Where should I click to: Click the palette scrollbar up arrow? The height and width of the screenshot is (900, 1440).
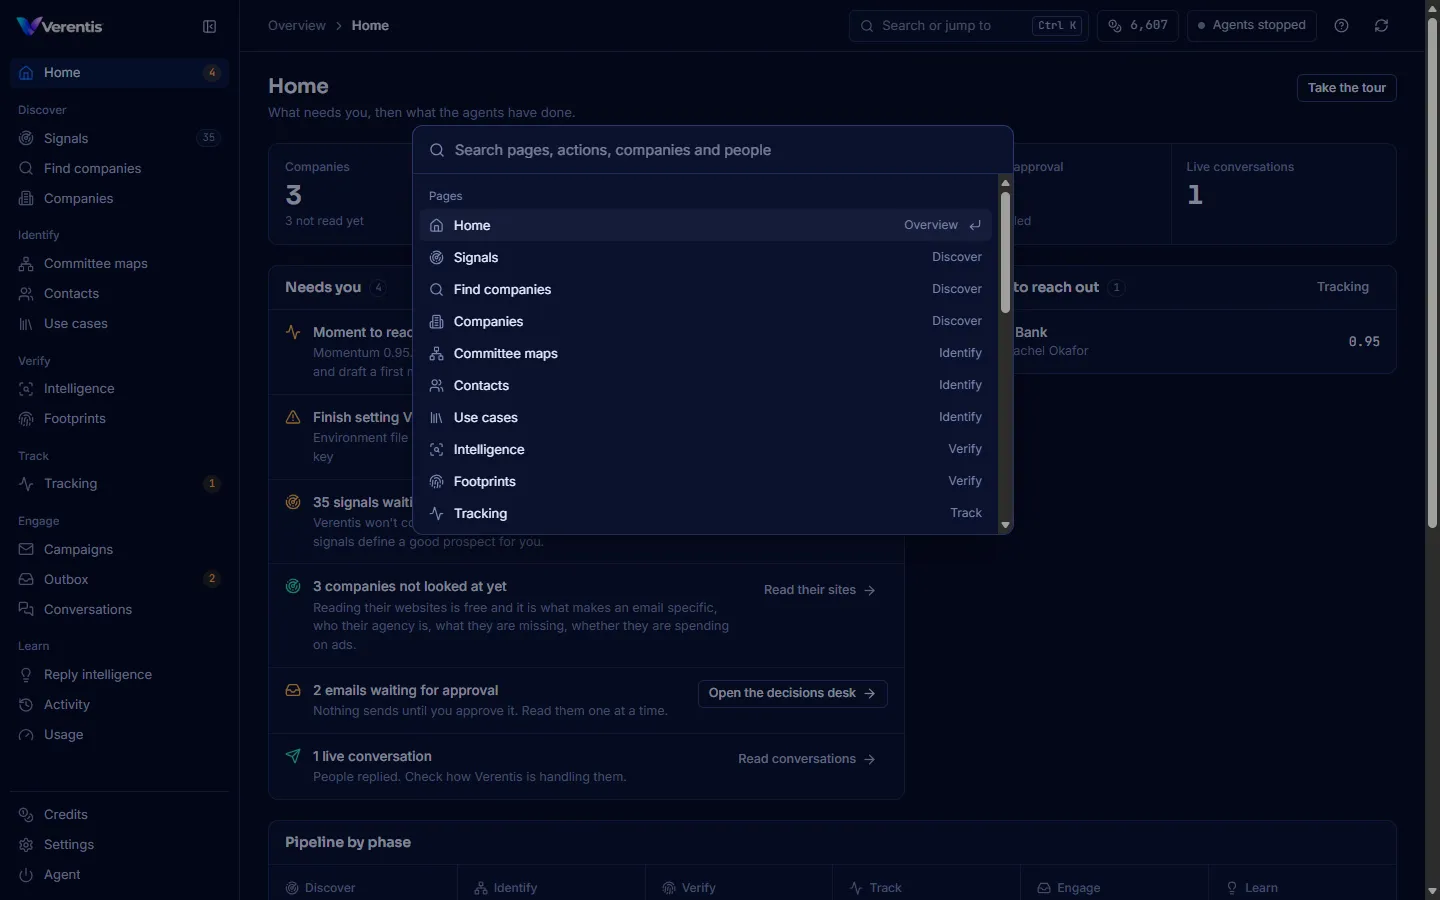pos(1005,183)
